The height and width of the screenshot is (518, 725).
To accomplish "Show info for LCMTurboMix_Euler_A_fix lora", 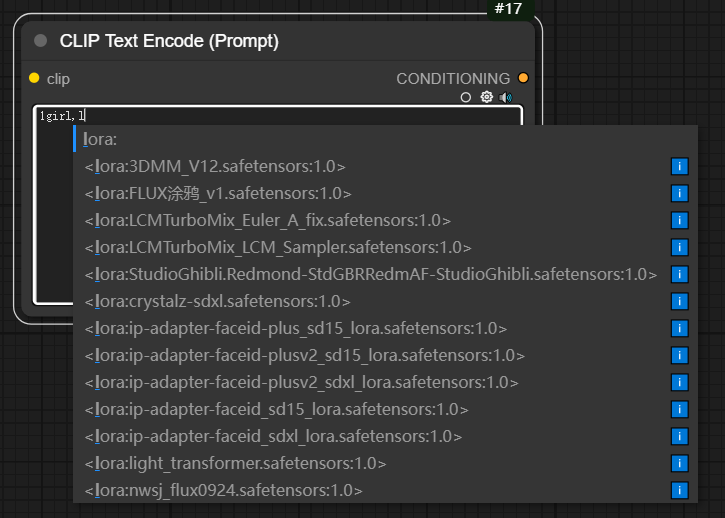I will pyautogui.click(x=680, y=220).
